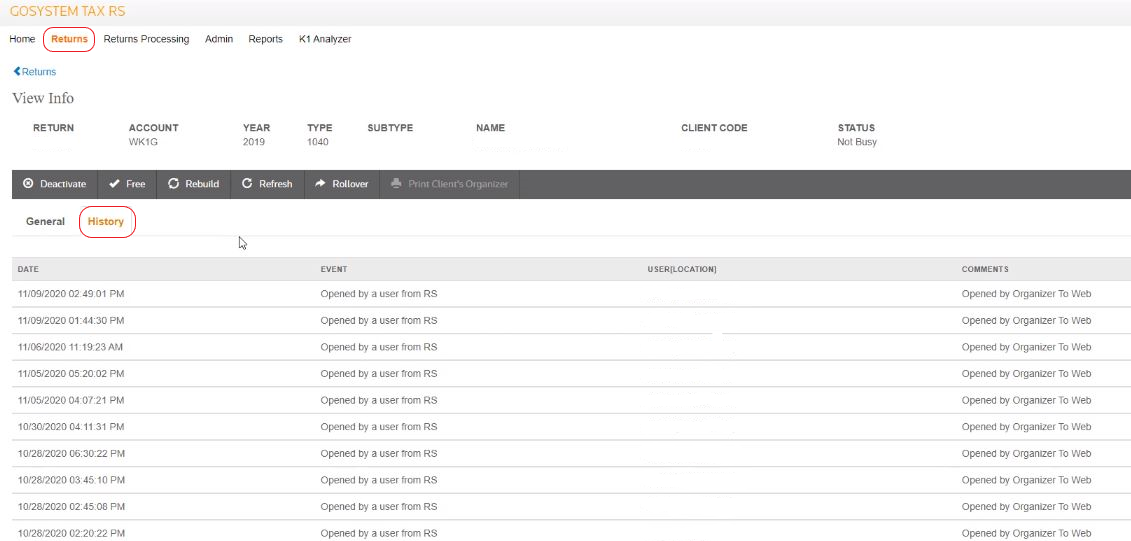Click the EVENT column header
Screen dimensions: 1131x541
click(334, 269)
